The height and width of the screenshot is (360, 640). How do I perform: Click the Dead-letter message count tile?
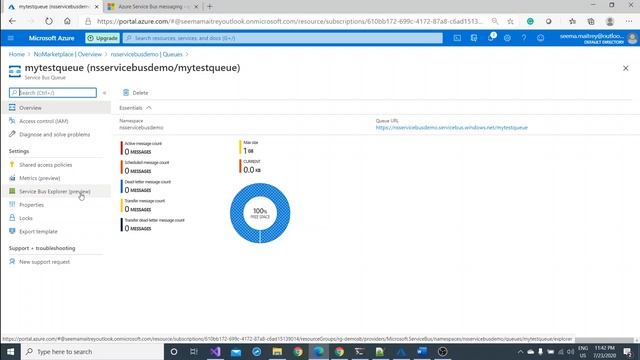(147, 187)
